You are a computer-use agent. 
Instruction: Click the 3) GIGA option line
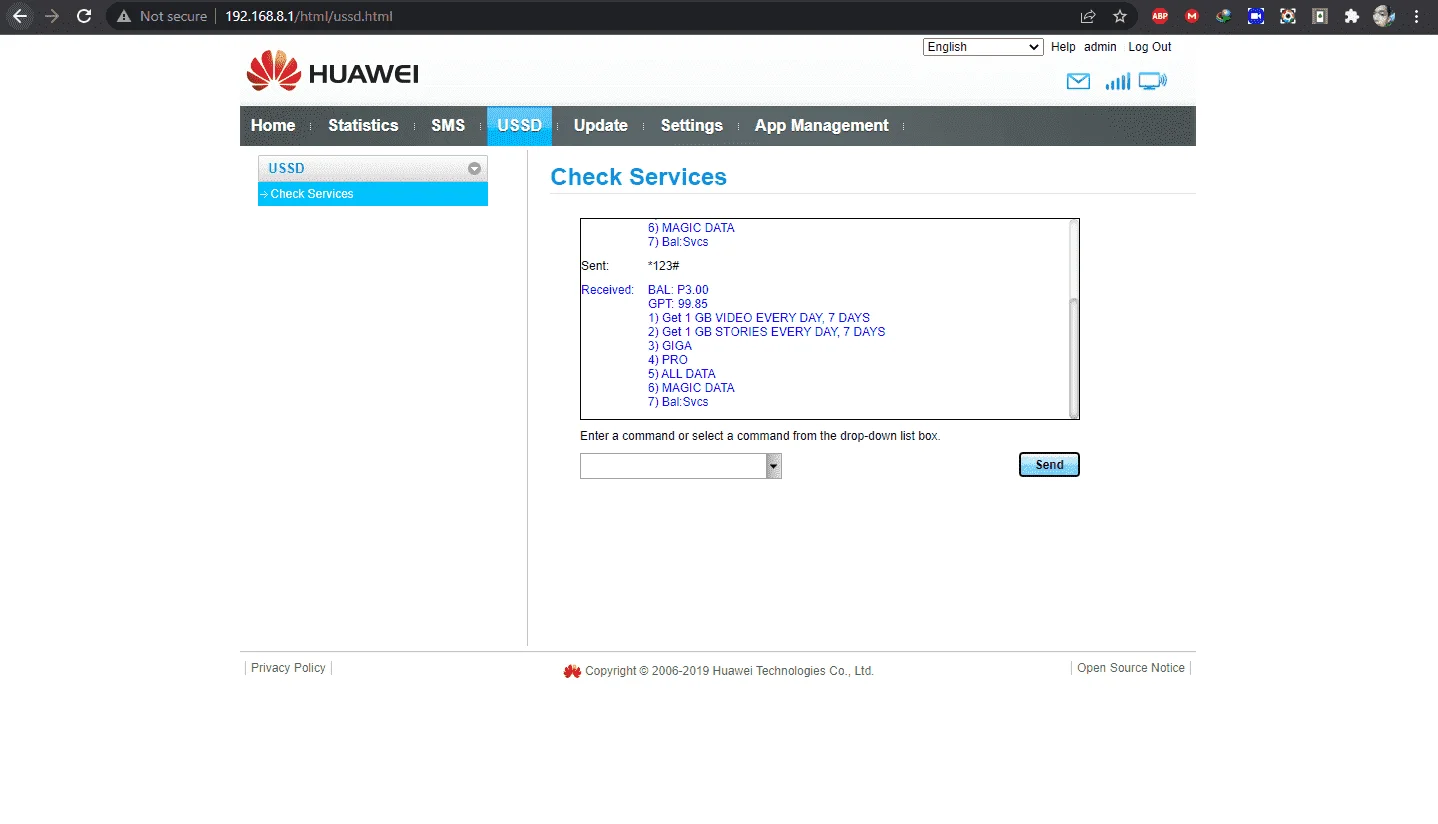670,346
